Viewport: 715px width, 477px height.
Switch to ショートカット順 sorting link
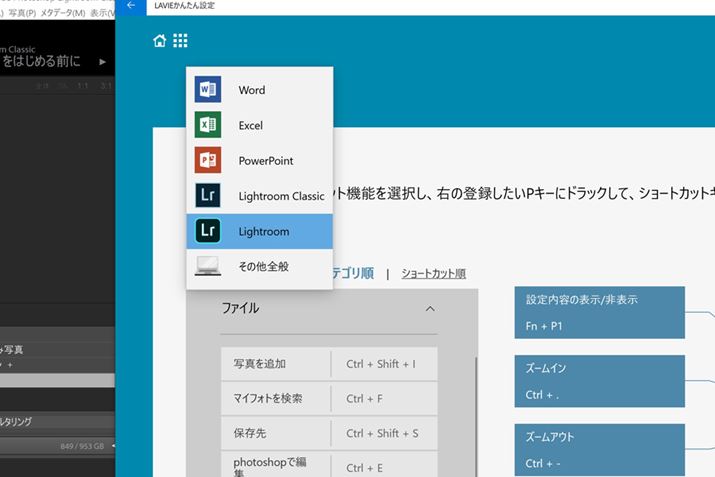click(434, 274)
